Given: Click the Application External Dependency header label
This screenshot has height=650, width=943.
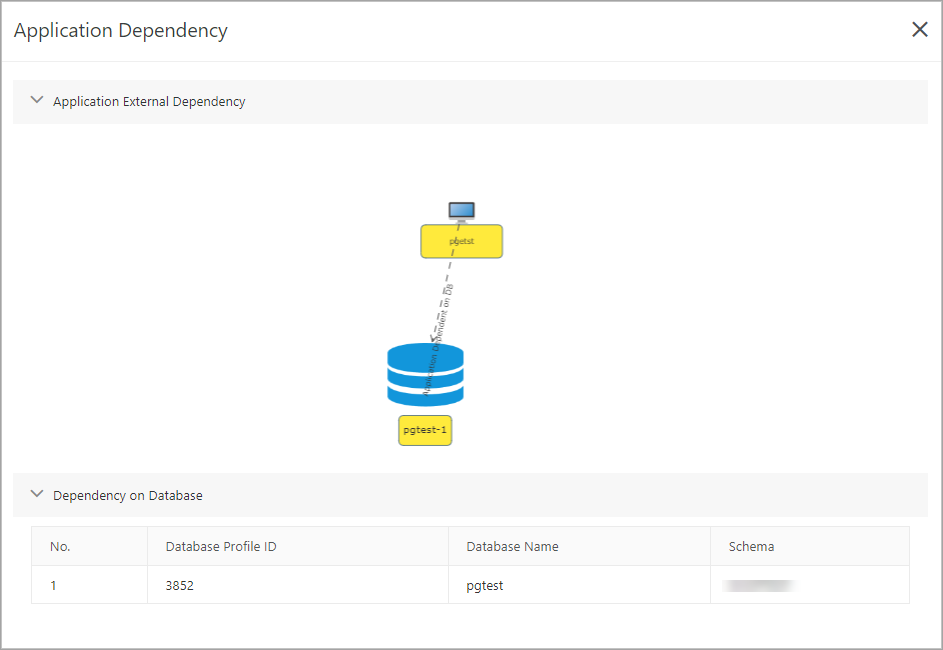Looking at the screenshot, I should pyautogui.click(x=149, y=101).
